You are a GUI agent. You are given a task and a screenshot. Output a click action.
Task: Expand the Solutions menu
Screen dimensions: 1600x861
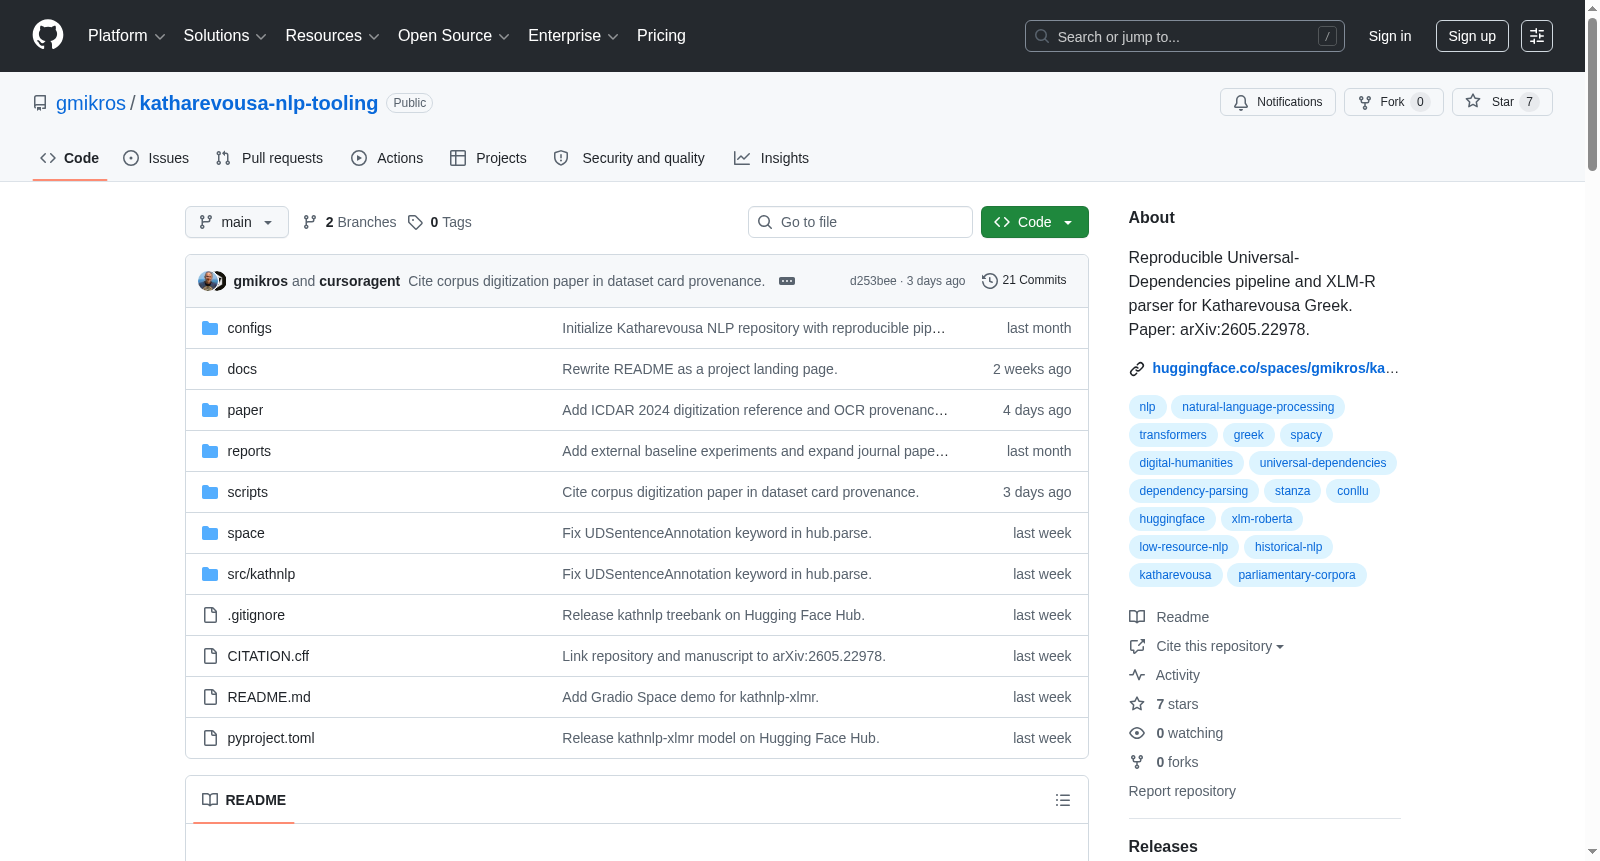pyautogui.click(x=225, y=36)
